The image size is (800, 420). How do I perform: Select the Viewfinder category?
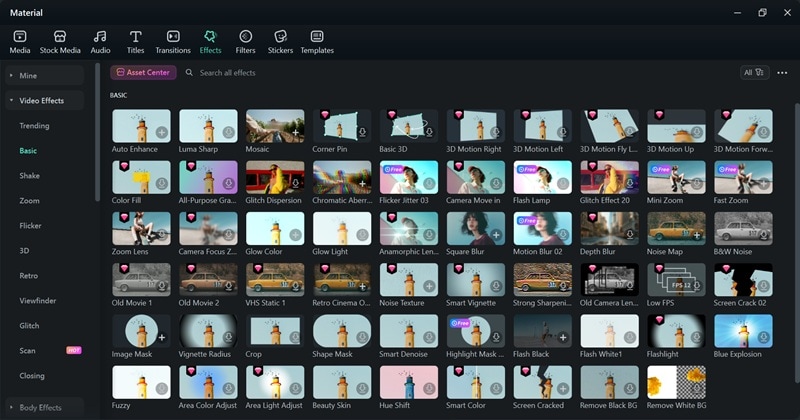point(38,301)
